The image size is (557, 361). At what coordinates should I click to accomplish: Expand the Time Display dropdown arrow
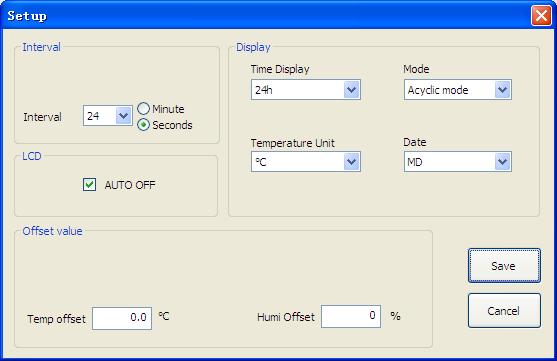(x=352, y=90)
